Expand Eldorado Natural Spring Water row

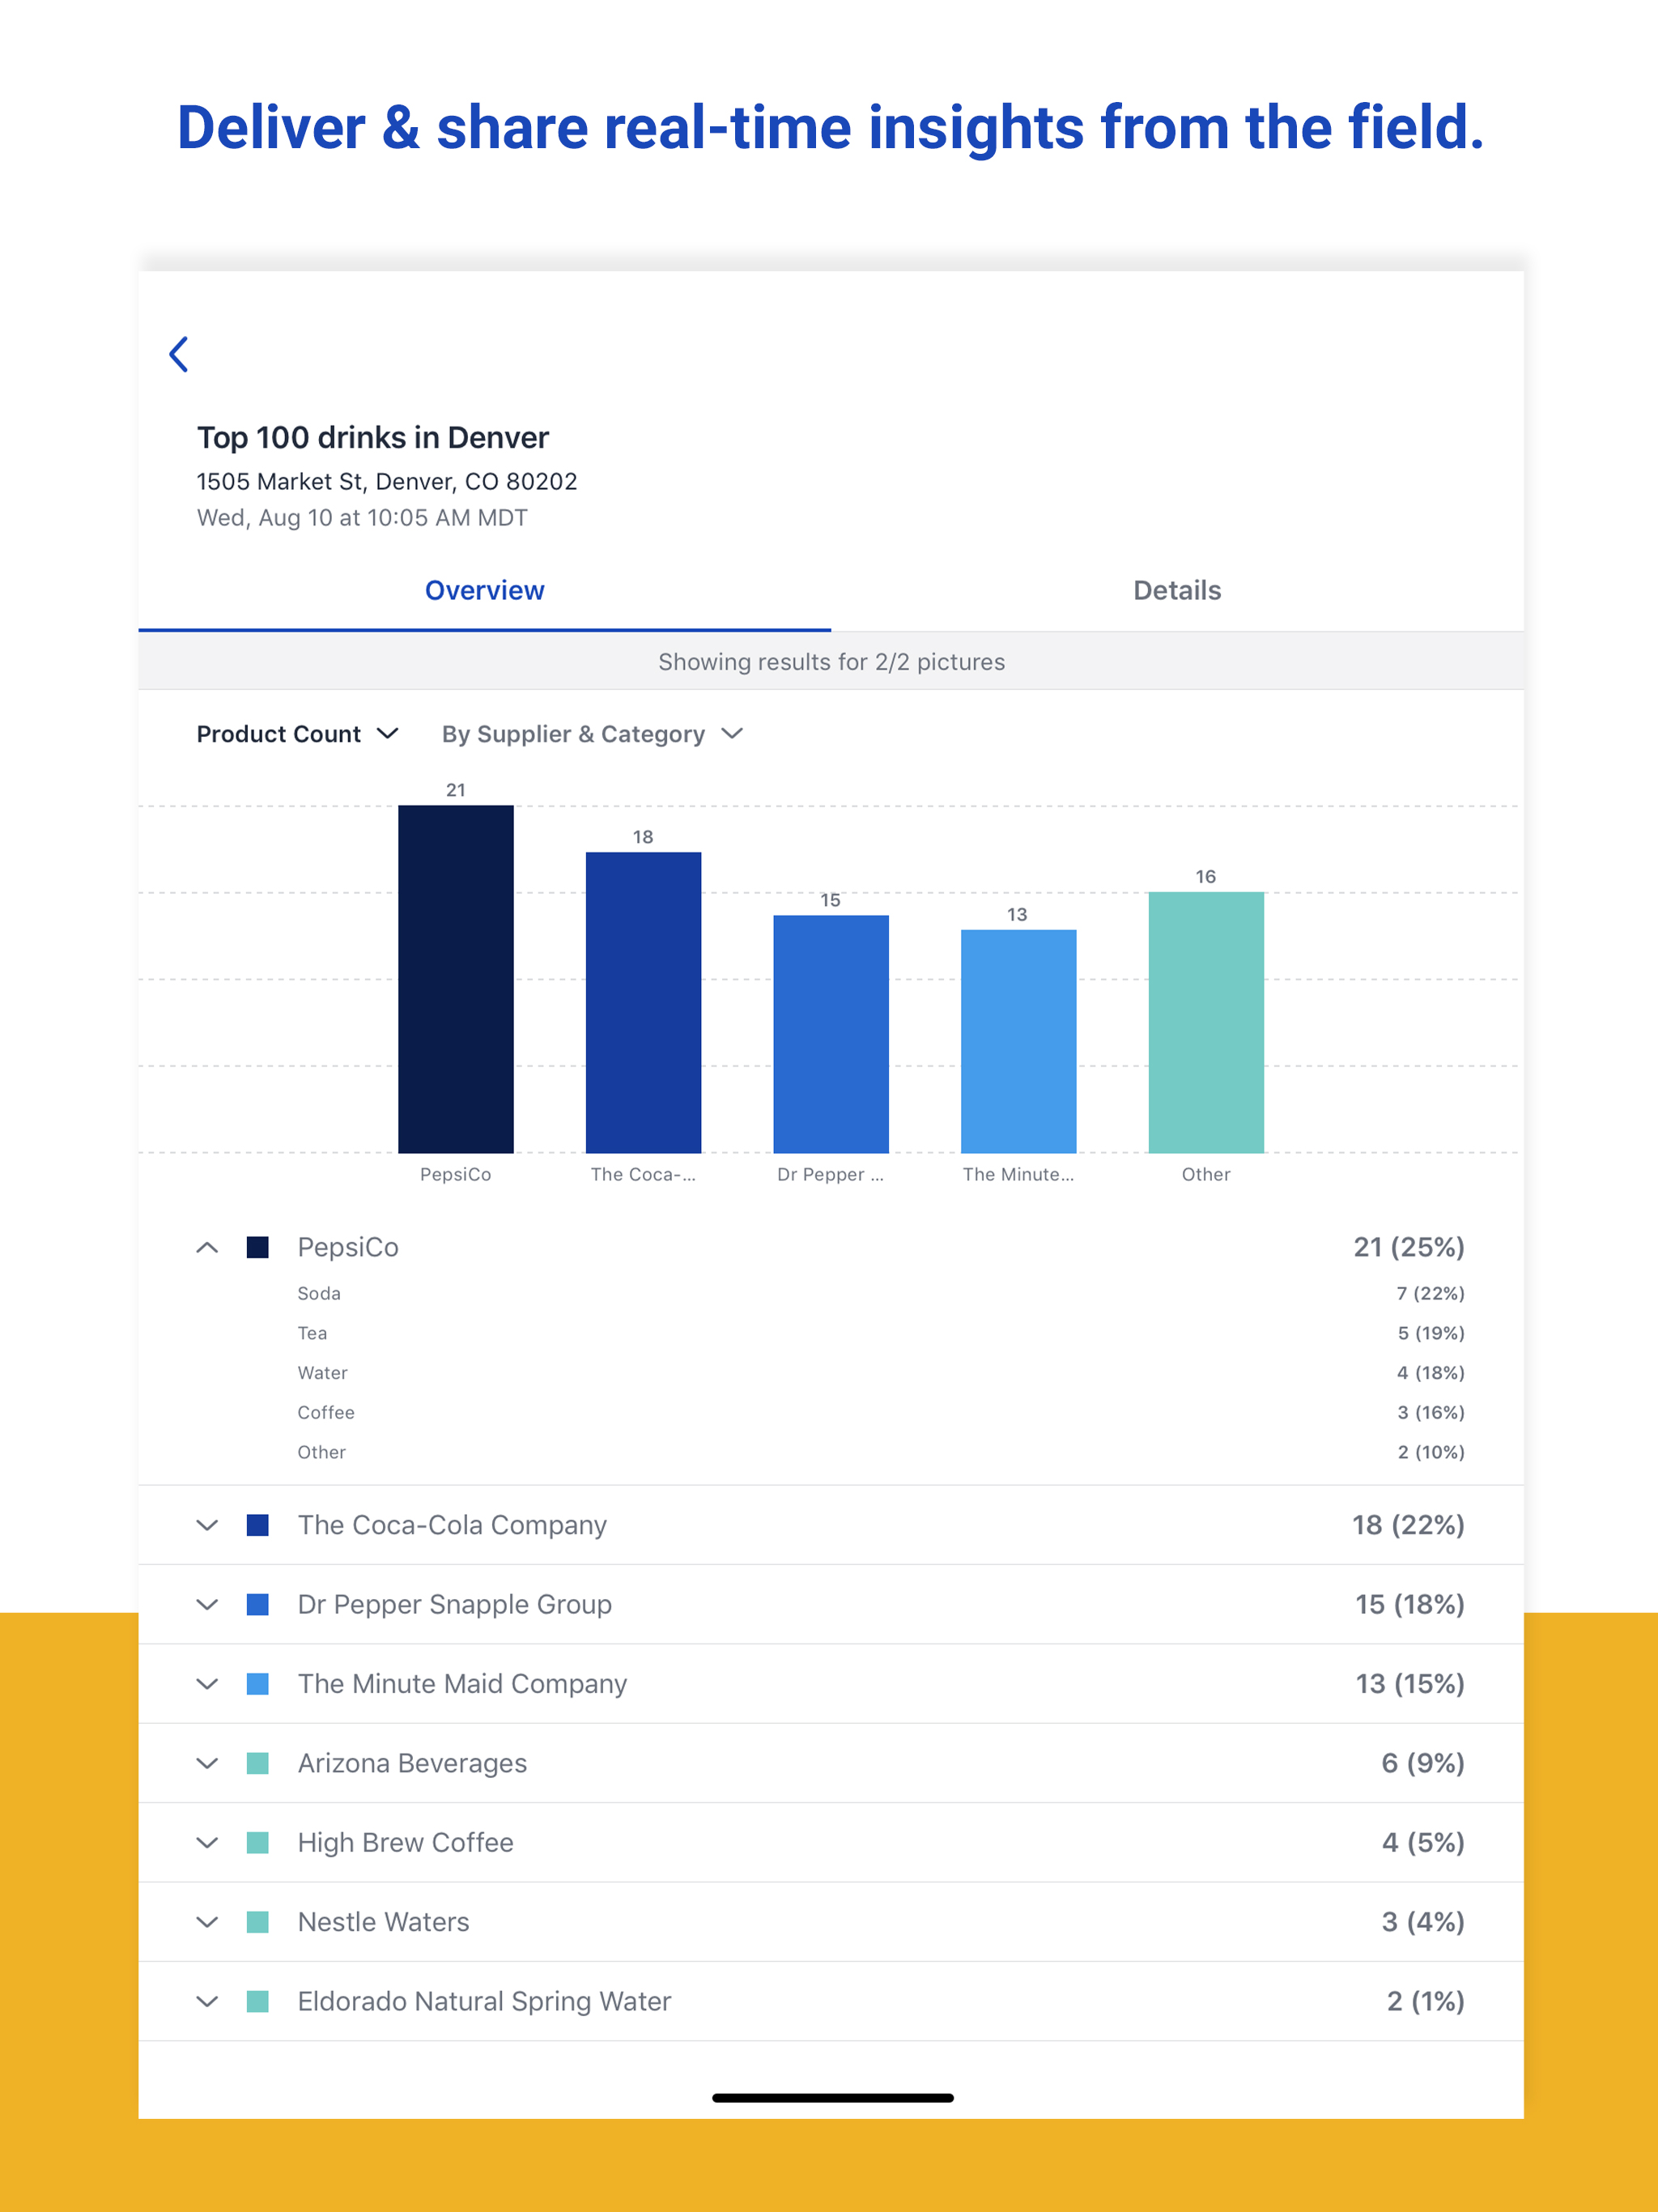pos(207,2001)
